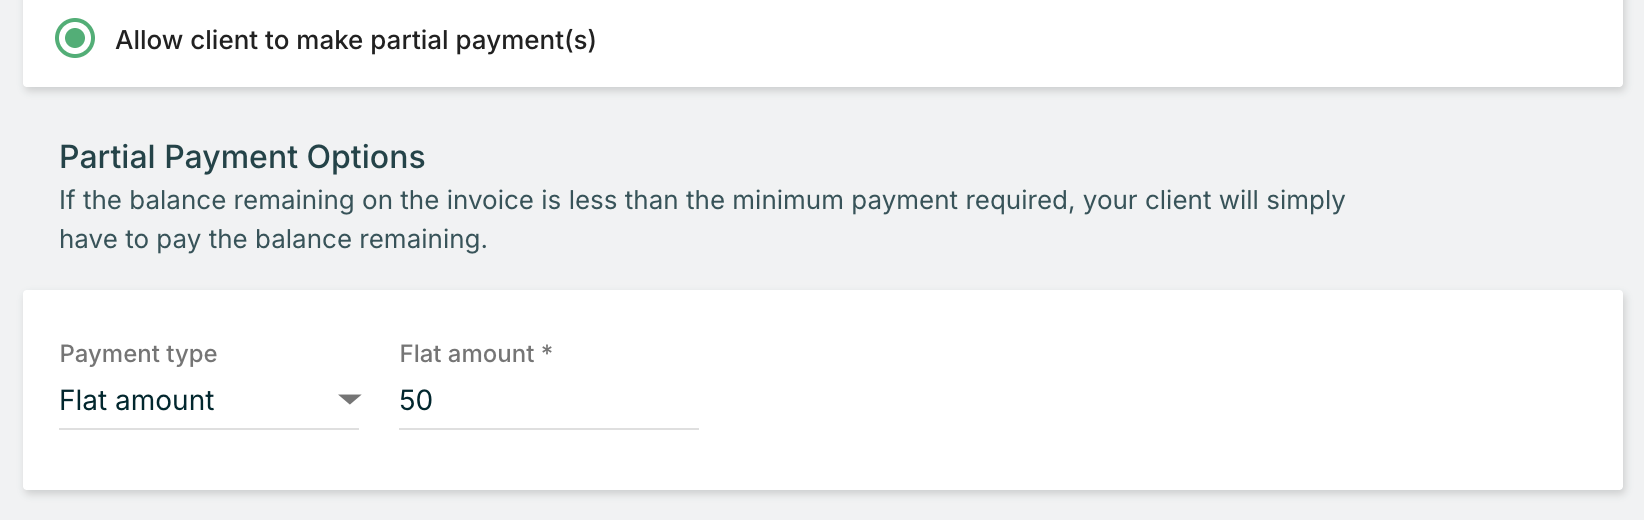Open the Payment type dropdown arrow
Screen dimensions: 1644x520
[x=349, y=400]
